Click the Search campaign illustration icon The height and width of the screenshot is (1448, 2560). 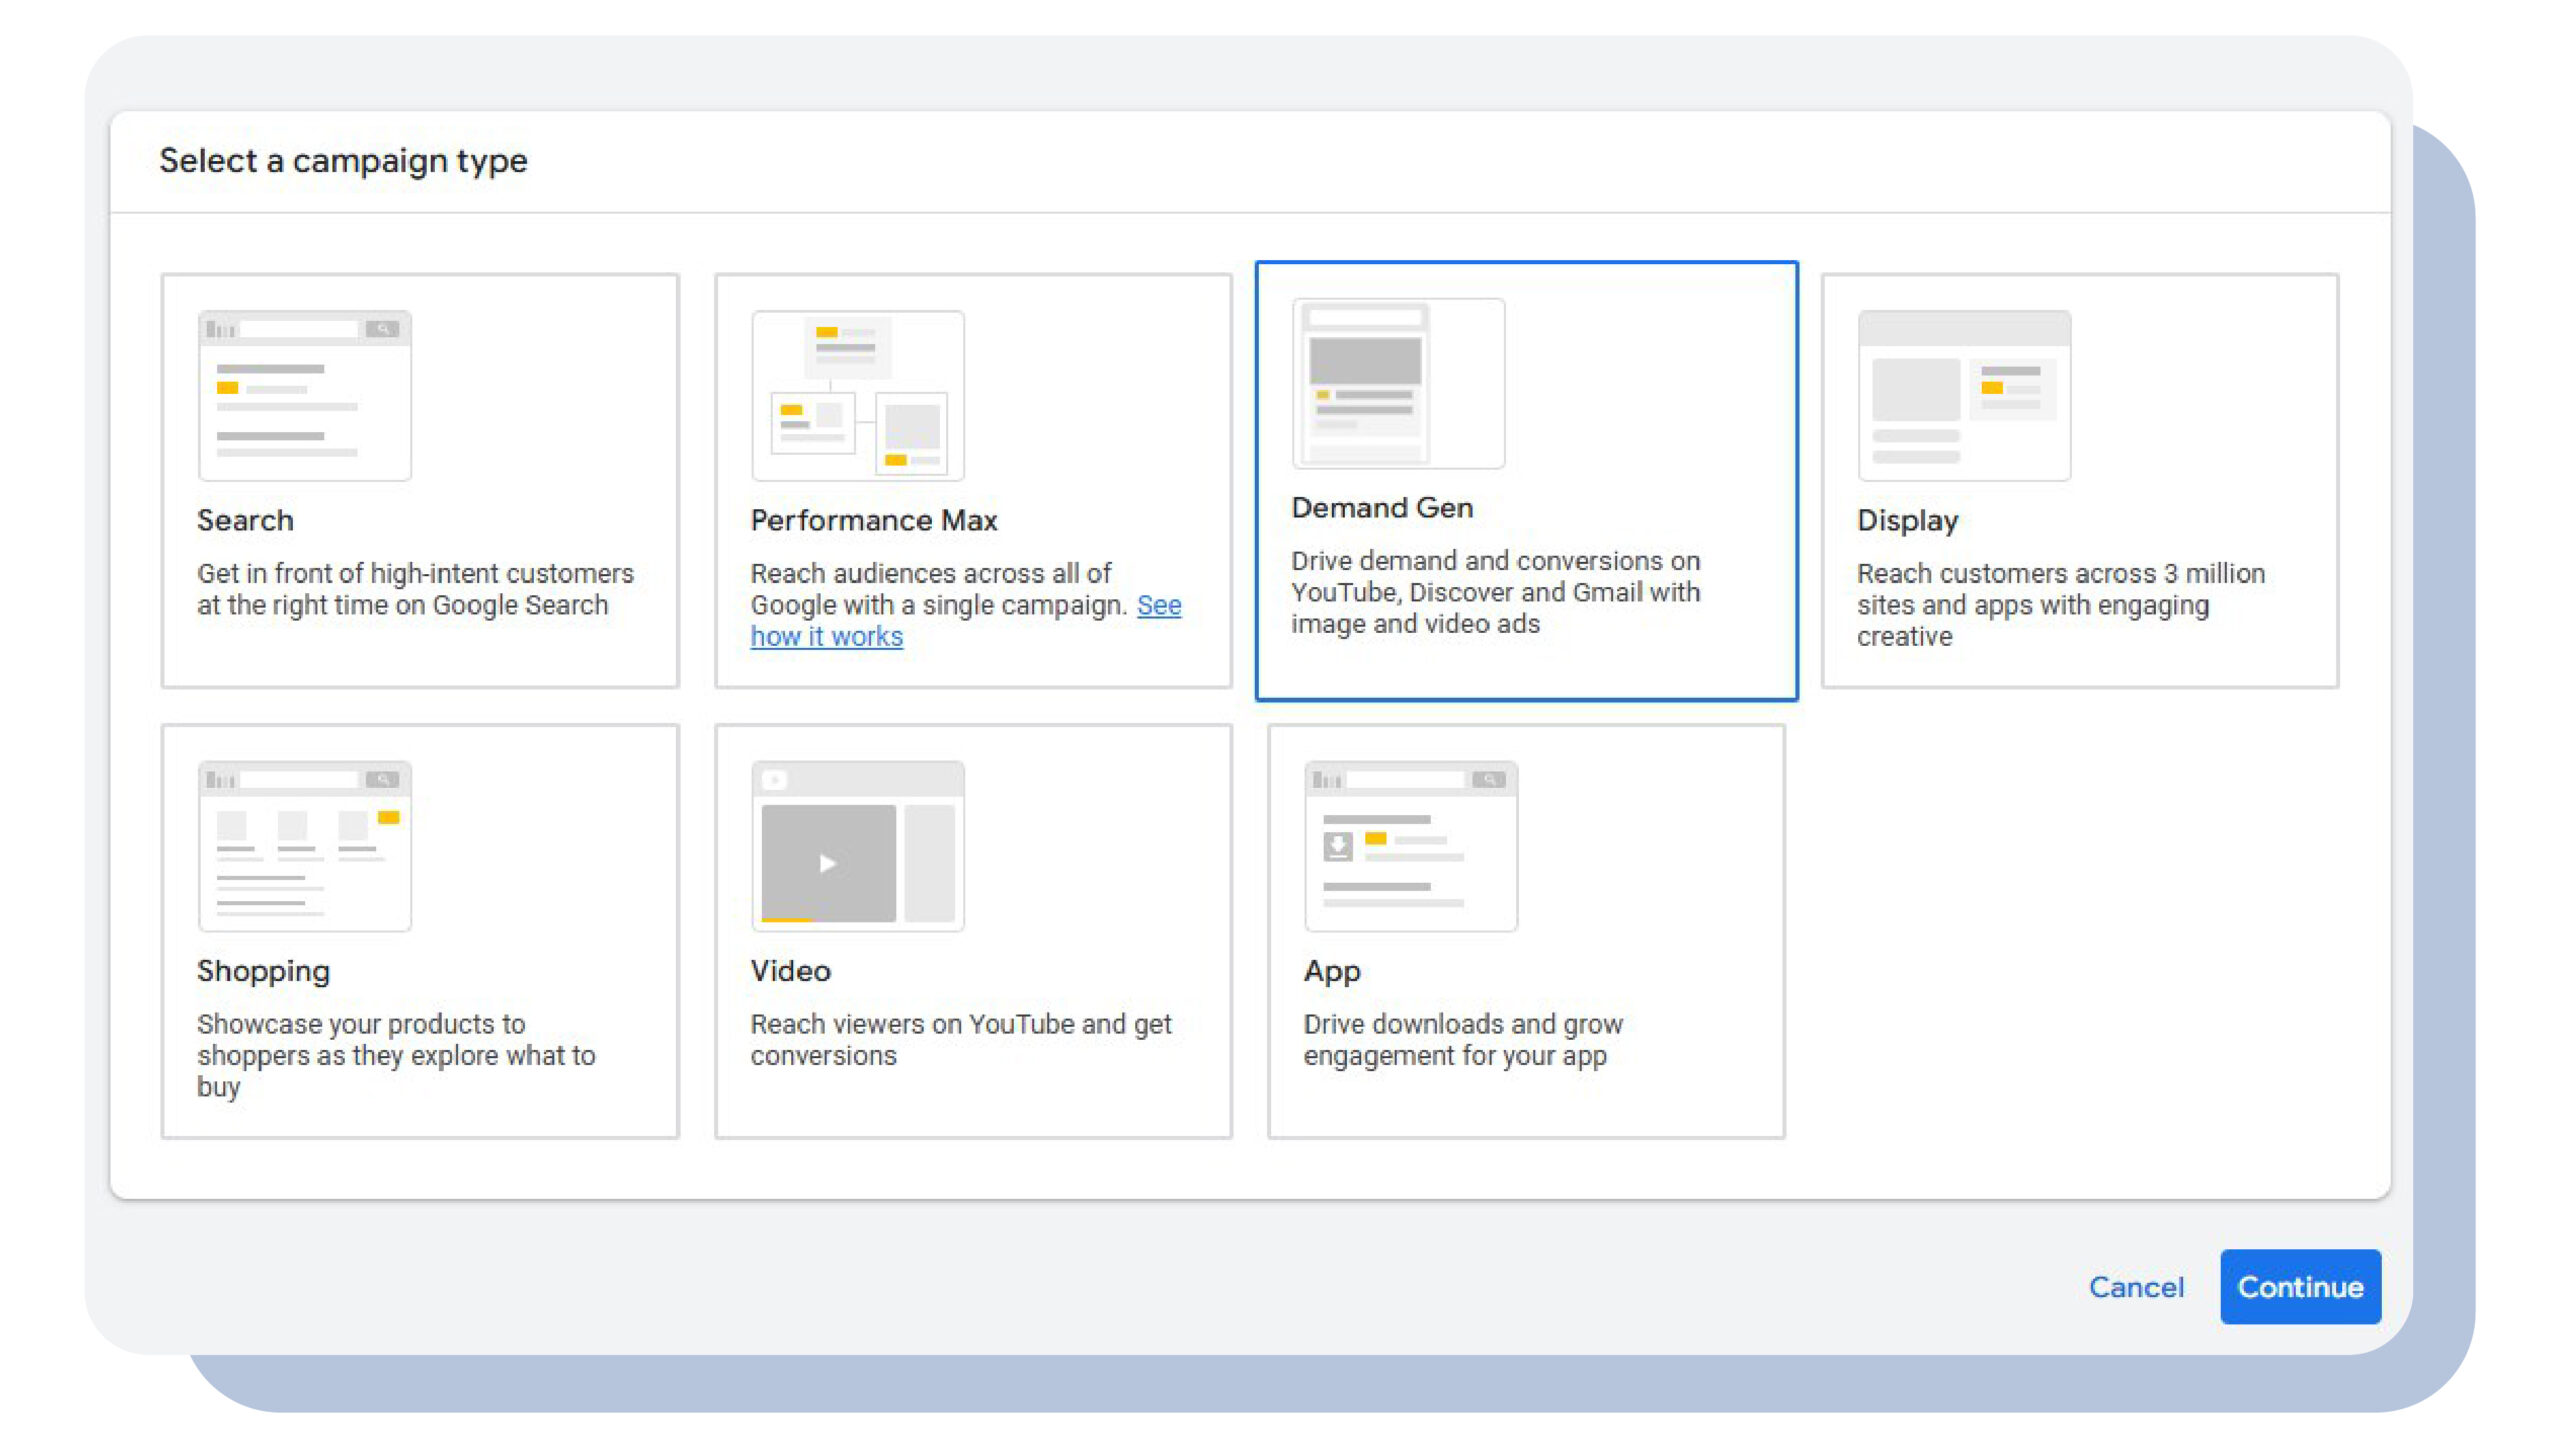pyautogui.click(x=304, y=395)
